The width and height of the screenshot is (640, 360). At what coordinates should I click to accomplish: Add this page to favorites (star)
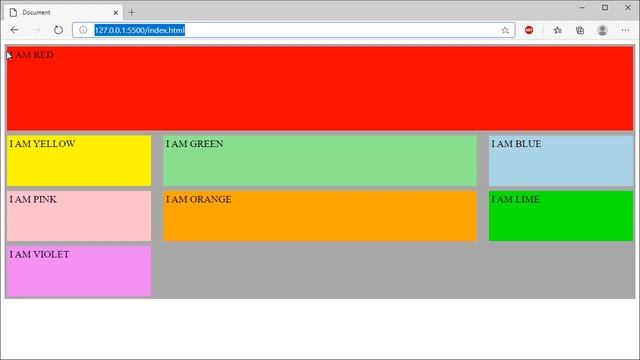click(505, 30)
